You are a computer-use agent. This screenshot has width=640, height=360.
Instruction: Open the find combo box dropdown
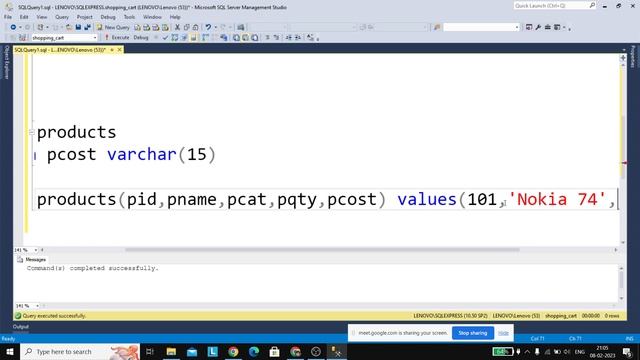[517, 27]
